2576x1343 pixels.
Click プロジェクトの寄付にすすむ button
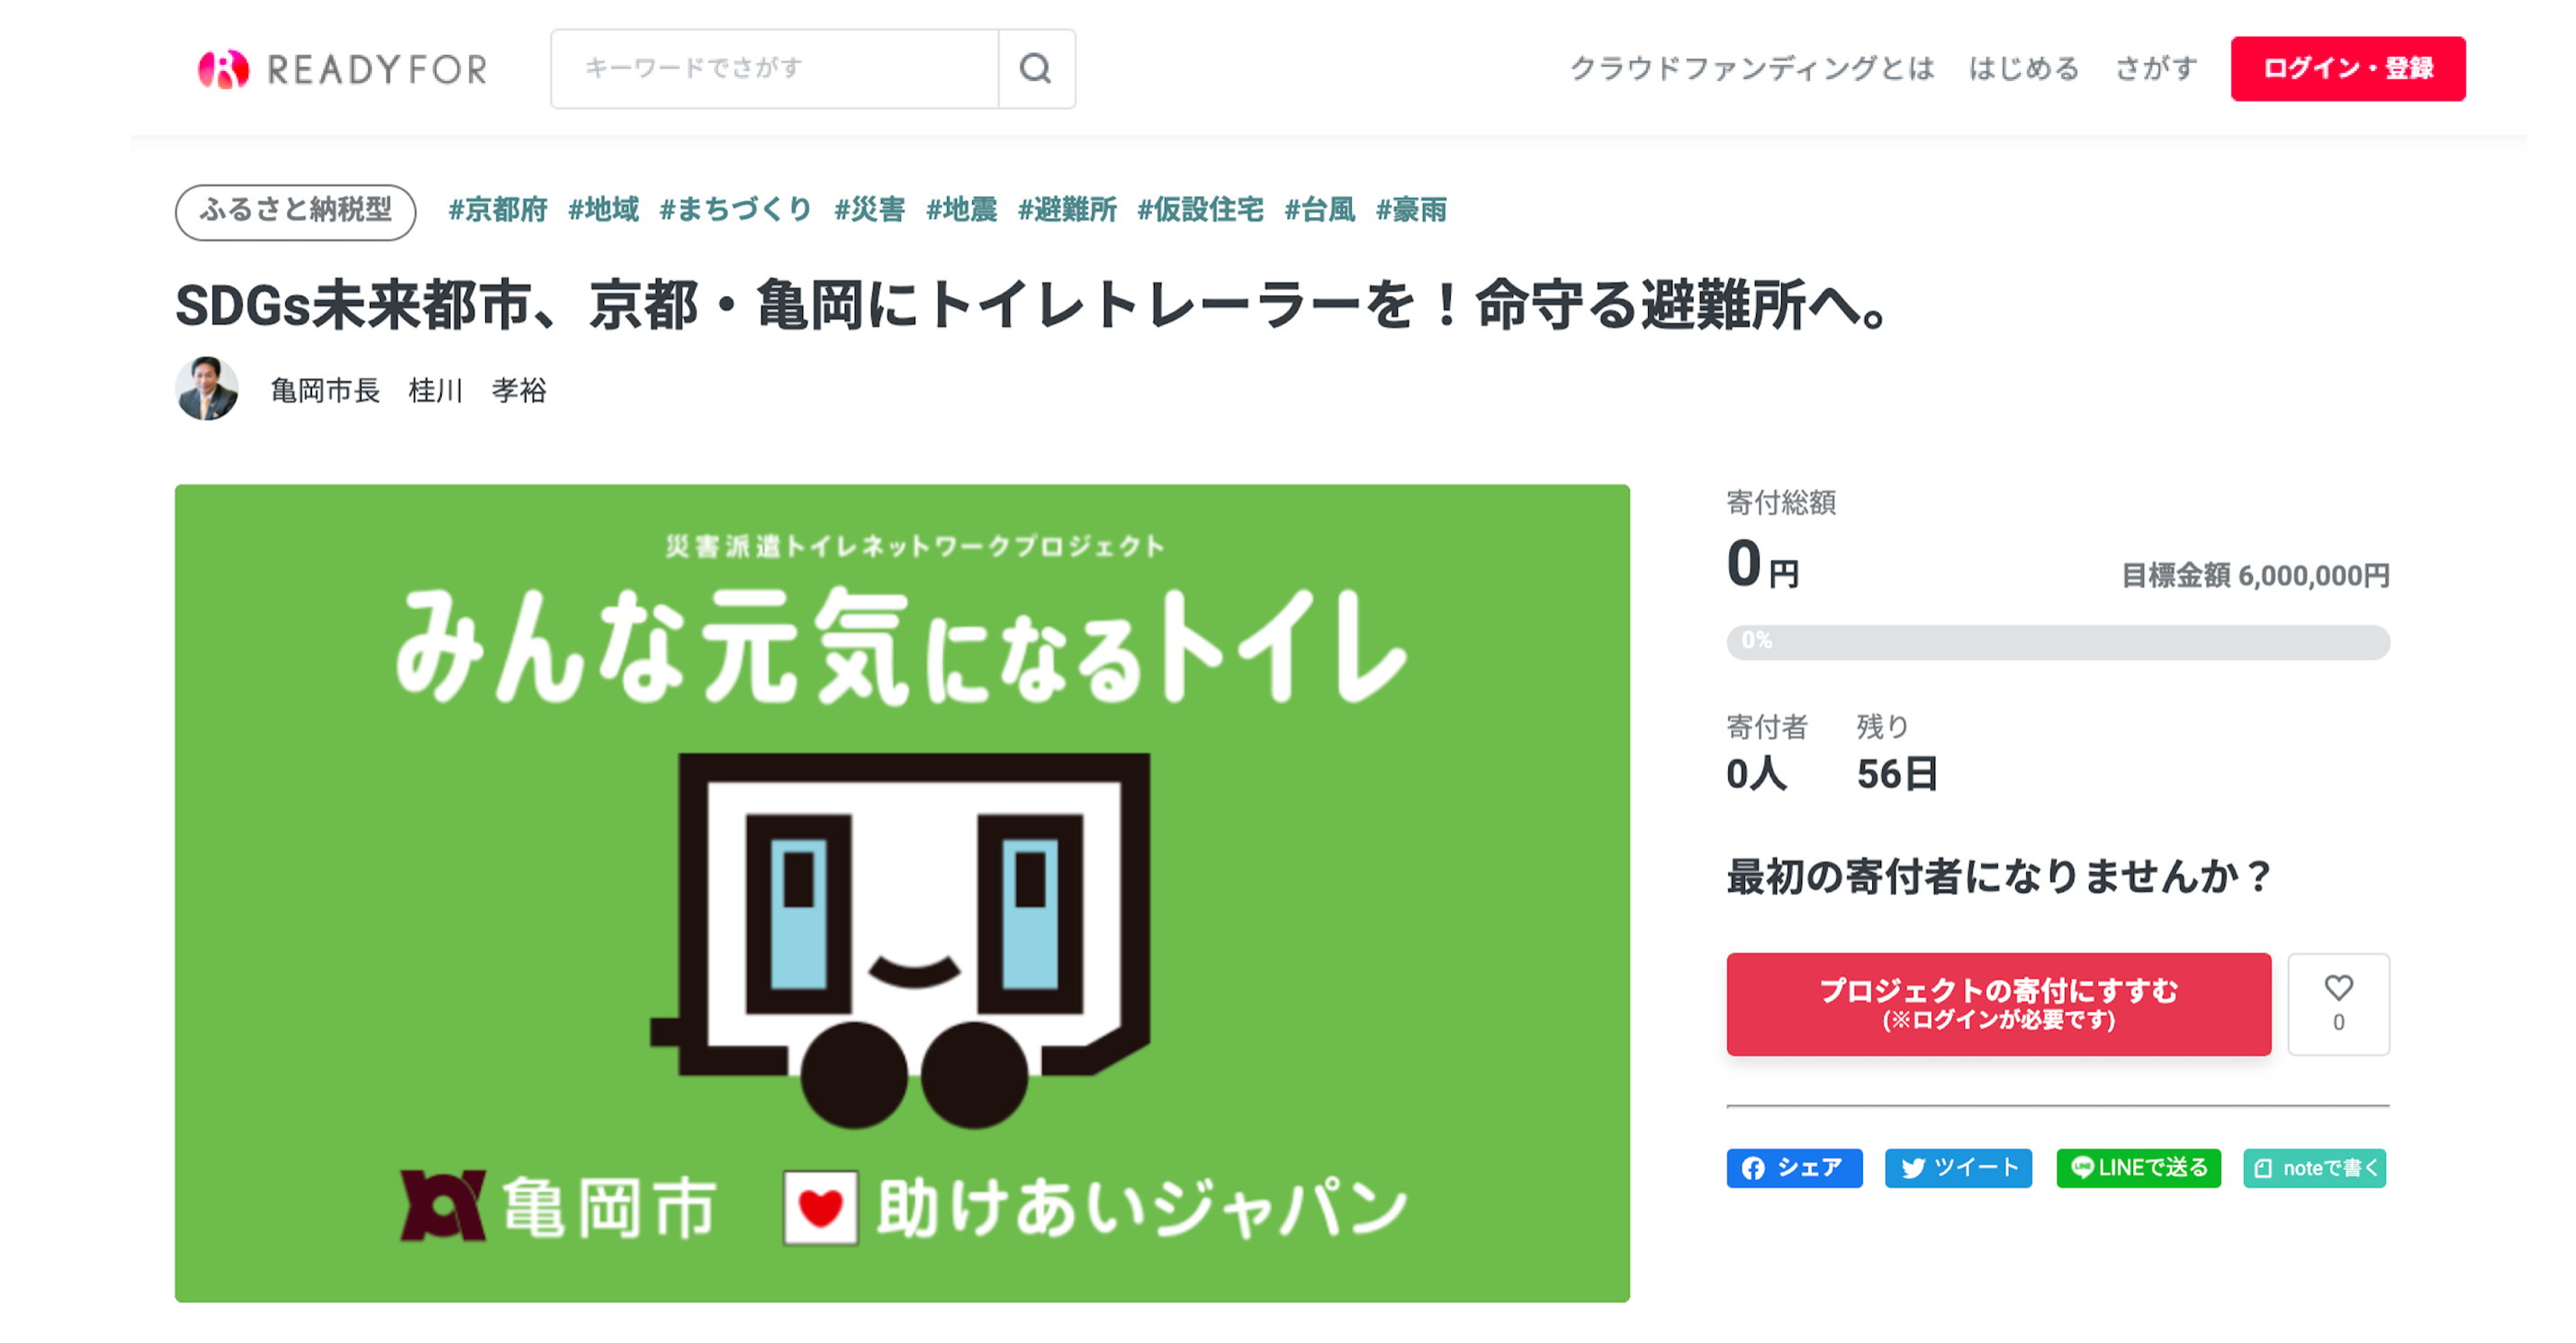click(1998, 1003)
